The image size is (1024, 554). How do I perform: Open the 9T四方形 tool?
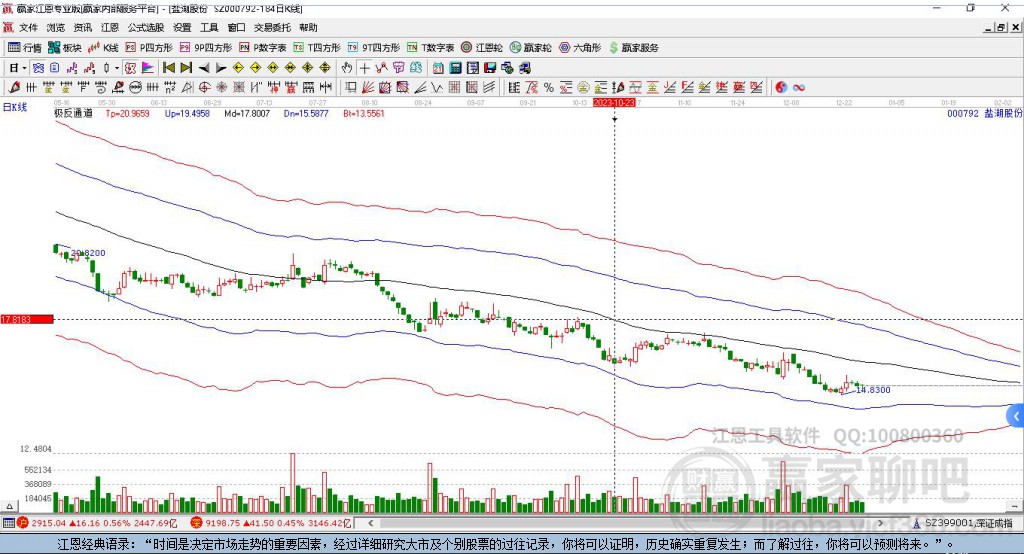[x=374, y=48]
